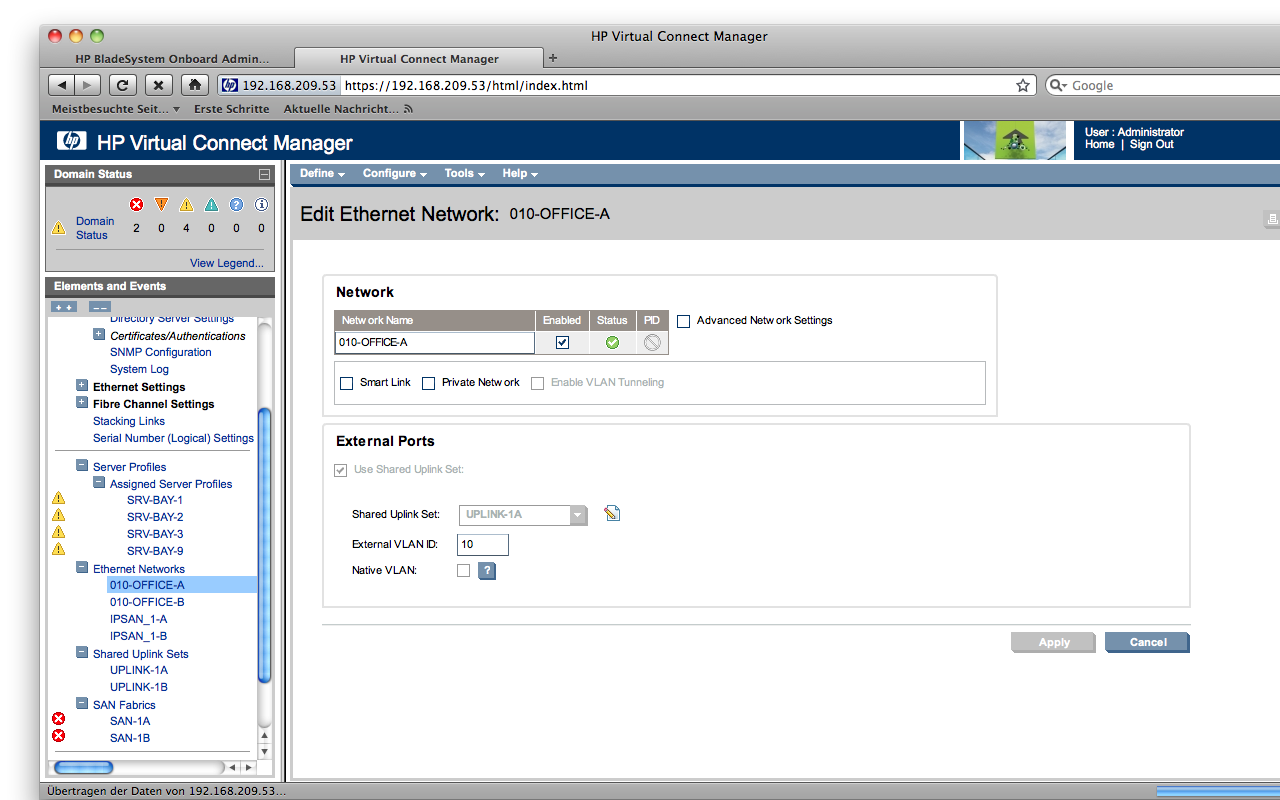Collapse the Server Profiles node
This screenshot has width=1280, height=800.
click(x=82, y=466)
